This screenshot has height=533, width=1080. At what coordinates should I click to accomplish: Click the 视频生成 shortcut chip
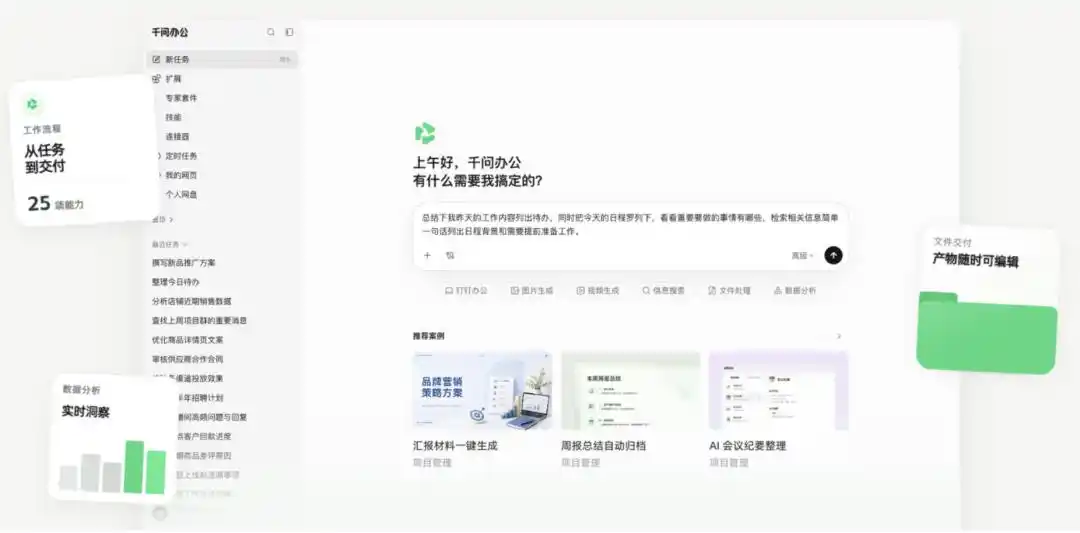click(x=598, y=291)
